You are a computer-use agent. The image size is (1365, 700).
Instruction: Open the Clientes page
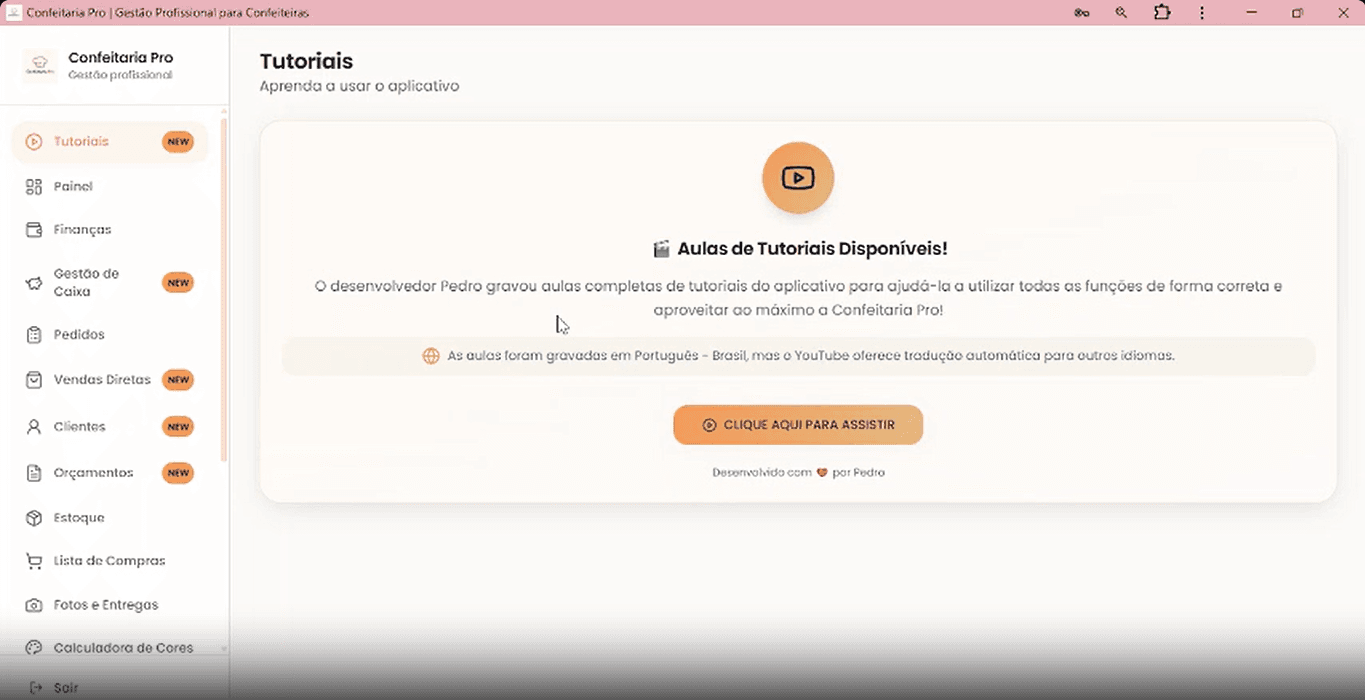[x=110, y=427]
